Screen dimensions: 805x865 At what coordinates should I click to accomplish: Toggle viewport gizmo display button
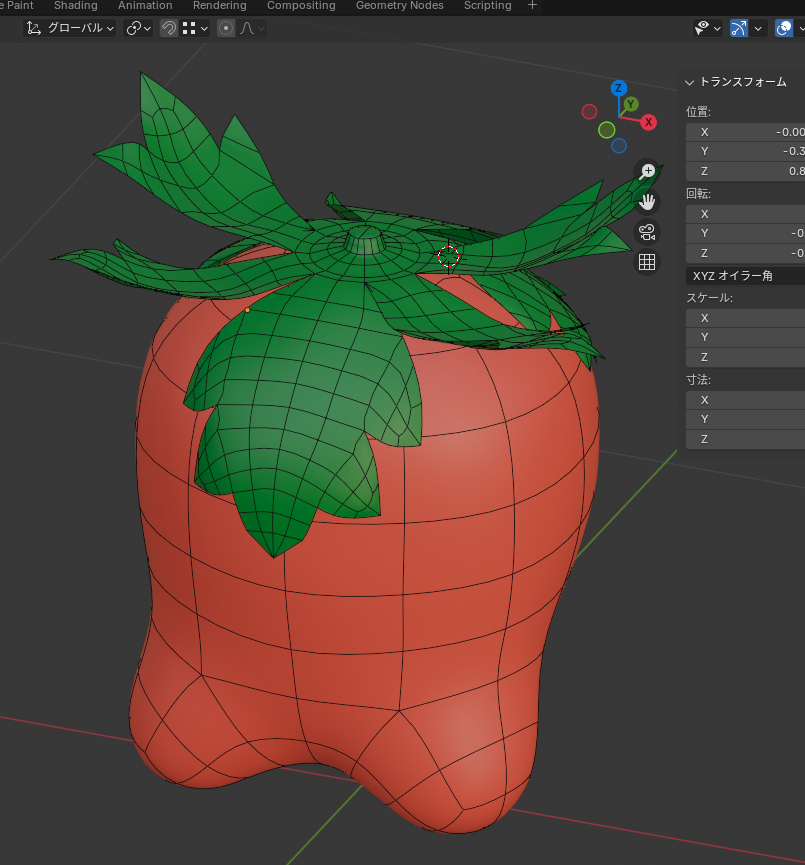tap(739, 28)
